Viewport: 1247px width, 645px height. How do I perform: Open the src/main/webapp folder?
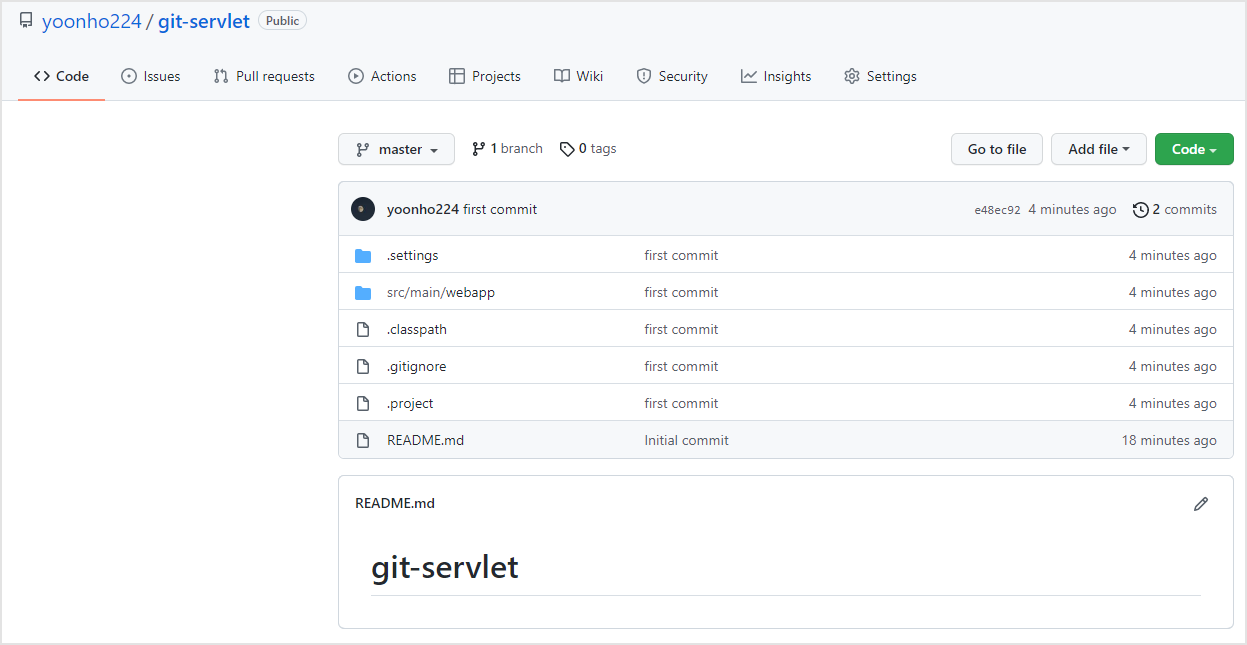pos(441,292)
